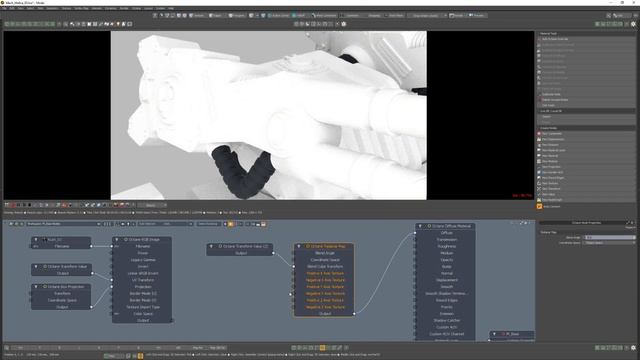Select the Octane Diffuse Material node title

pyautogui.click(x=451, y=226)
